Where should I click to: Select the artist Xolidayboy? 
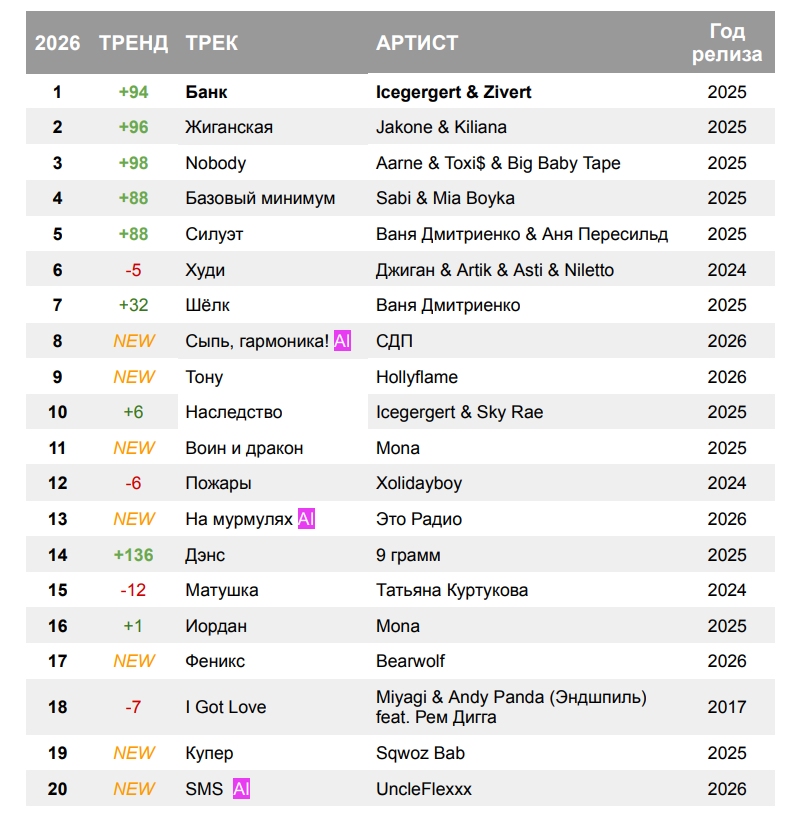point(419,483)
